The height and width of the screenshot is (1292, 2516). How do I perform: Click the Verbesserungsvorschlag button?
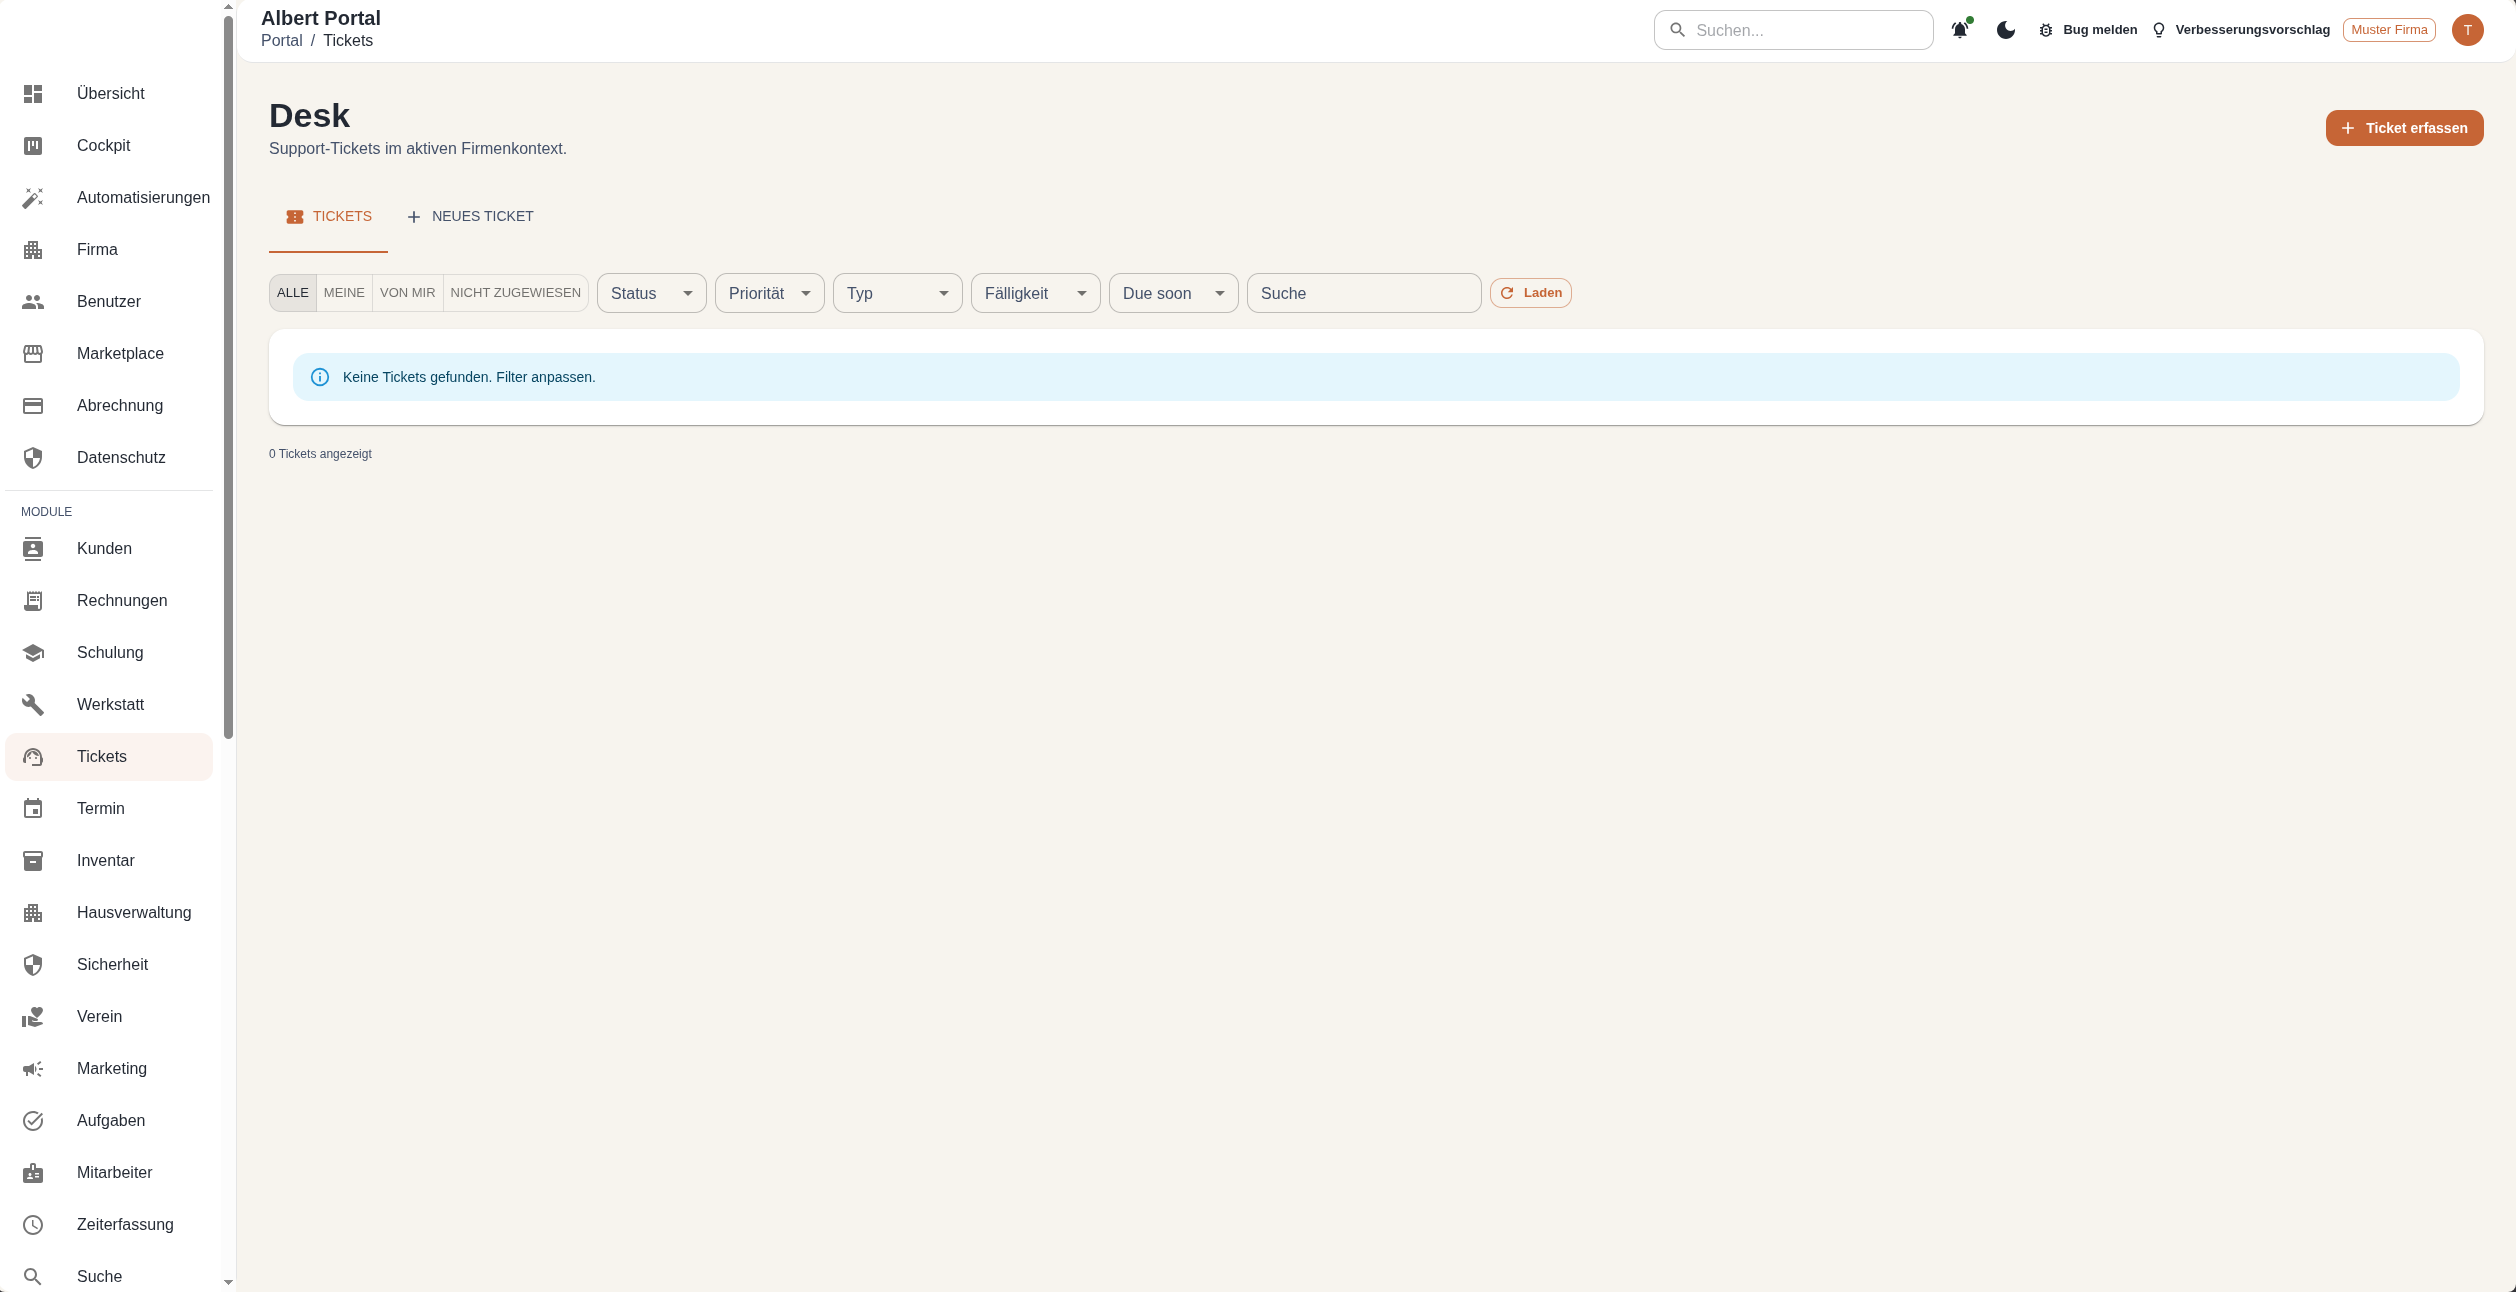(2241, 30)
